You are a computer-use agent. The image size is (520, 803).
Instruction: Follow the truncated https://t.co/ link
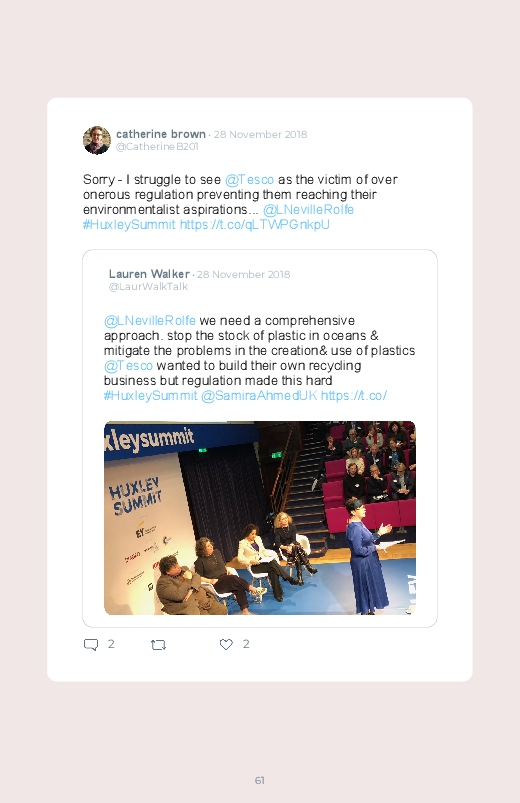tap(353, 395)
